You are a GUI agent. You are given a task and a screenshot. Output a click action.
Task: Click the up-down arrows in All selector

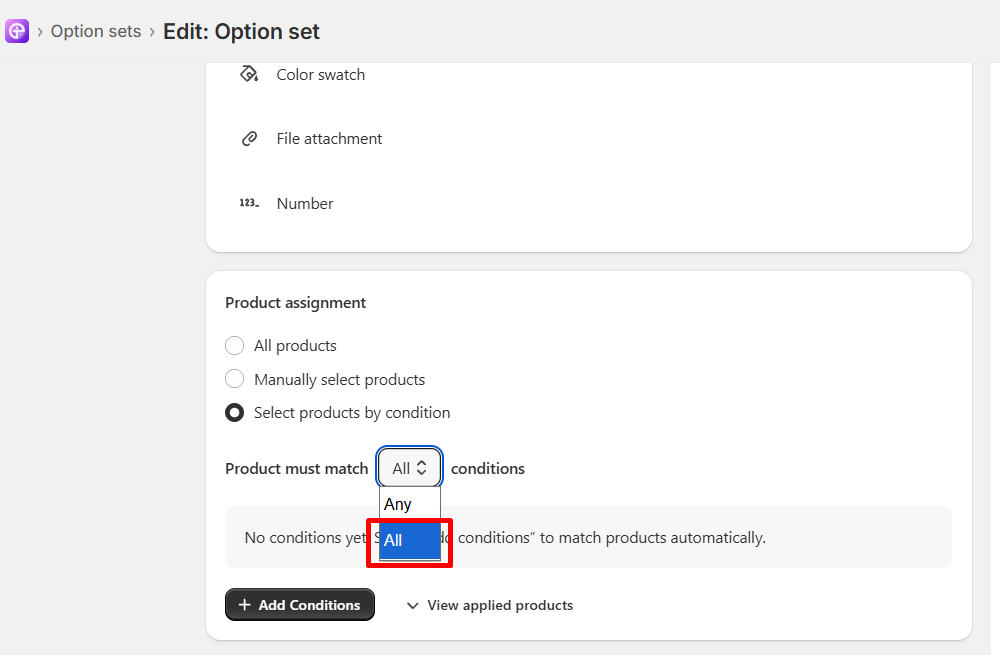click(x=422, y=468)
